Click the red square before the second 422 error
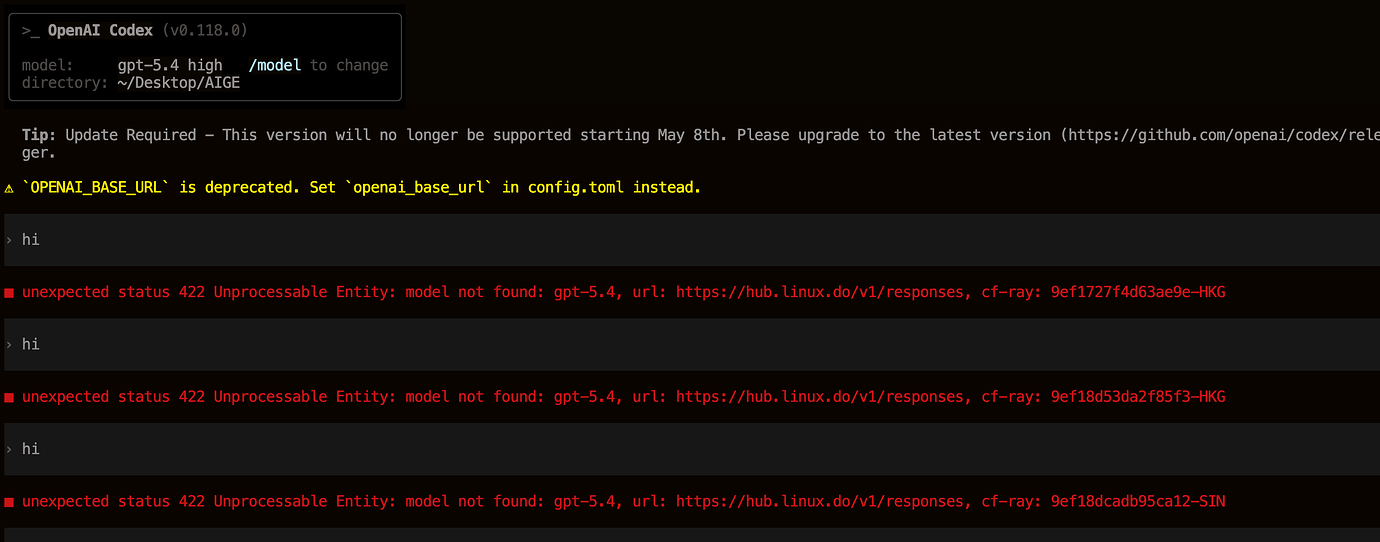Image resolution: width=1380 pixels, height=542 pixels. [9, 398]
